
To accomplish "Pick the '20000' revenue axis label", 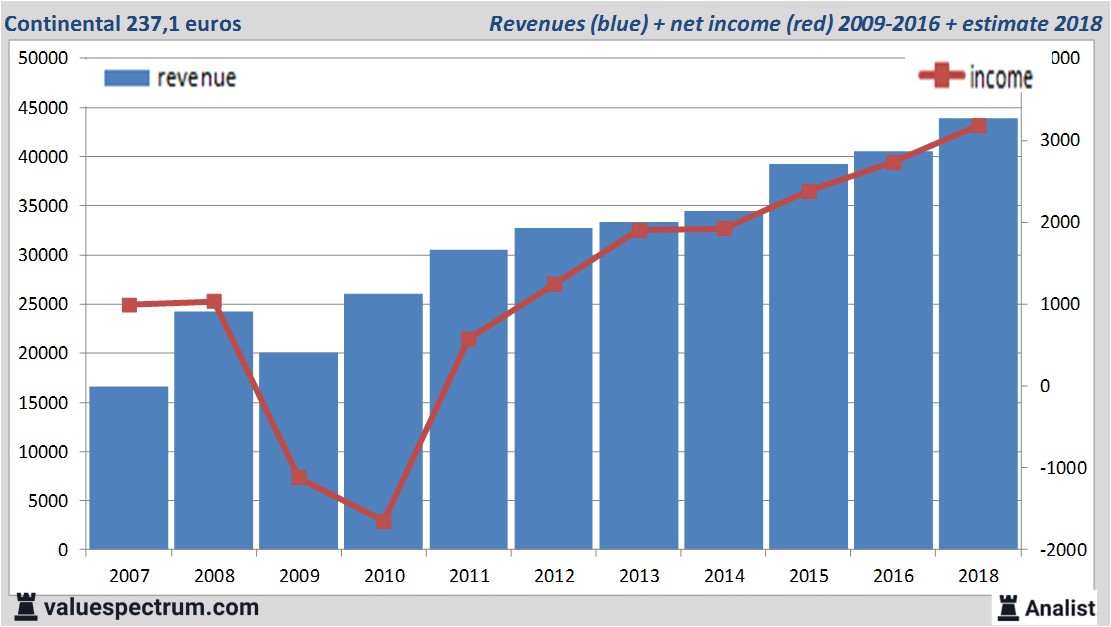I will point(43,353).
